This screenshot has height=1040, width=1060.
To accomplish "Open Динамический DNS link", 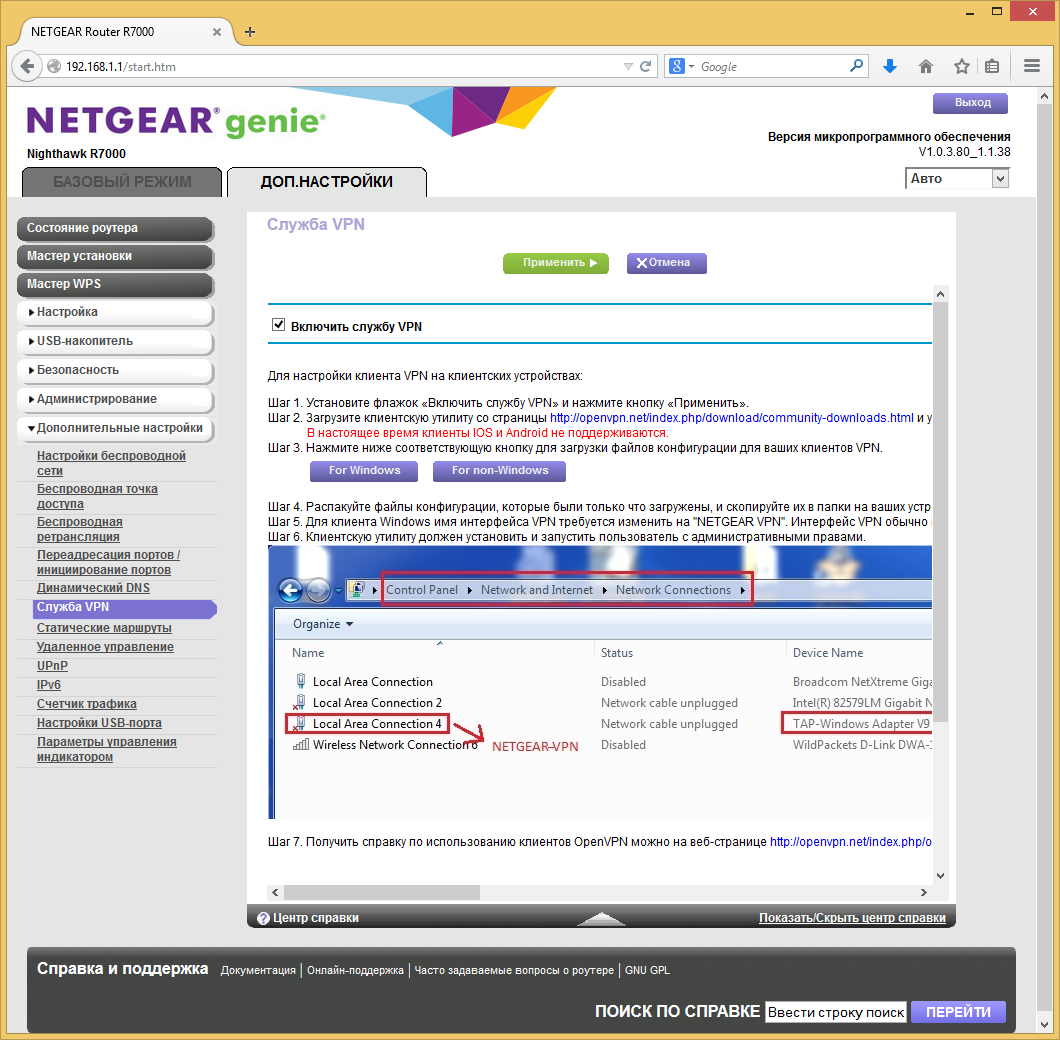I will 93,588.
